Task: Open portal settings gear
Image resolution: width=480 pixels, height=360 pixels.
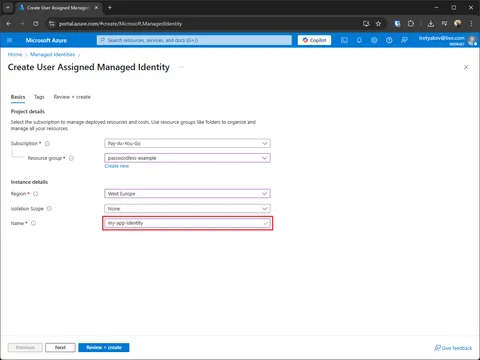Action: pos(374,40)
